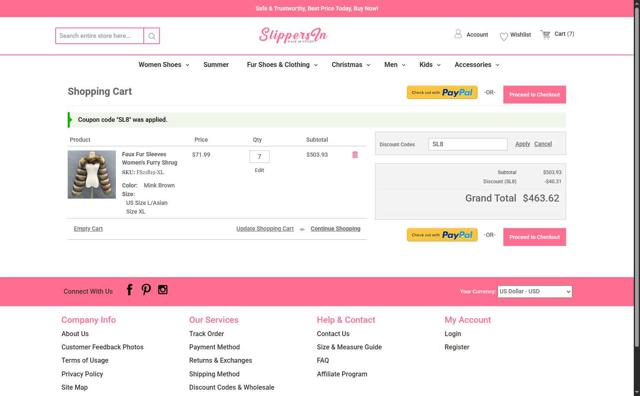Expand the Accessories menu

point(477,65)
